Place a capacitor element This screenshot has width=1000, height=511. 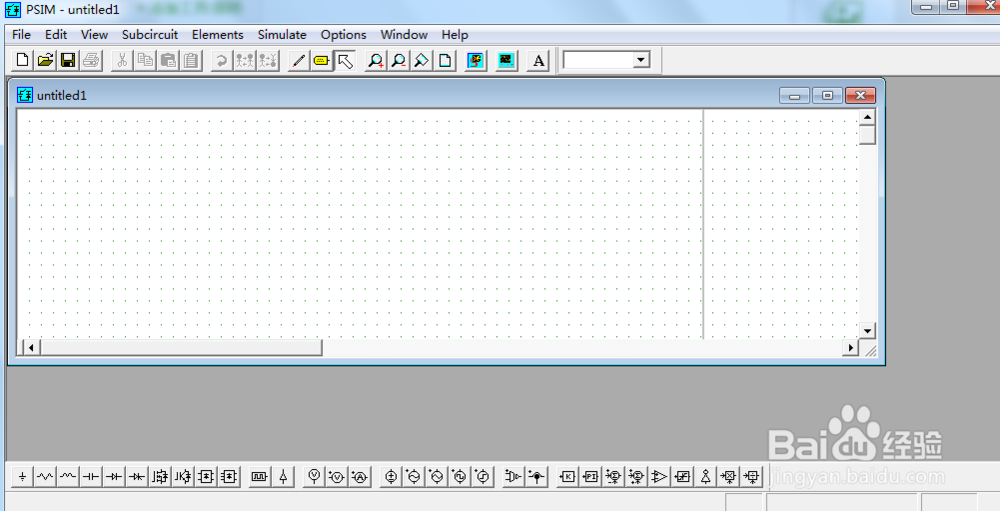coord(91,477)
